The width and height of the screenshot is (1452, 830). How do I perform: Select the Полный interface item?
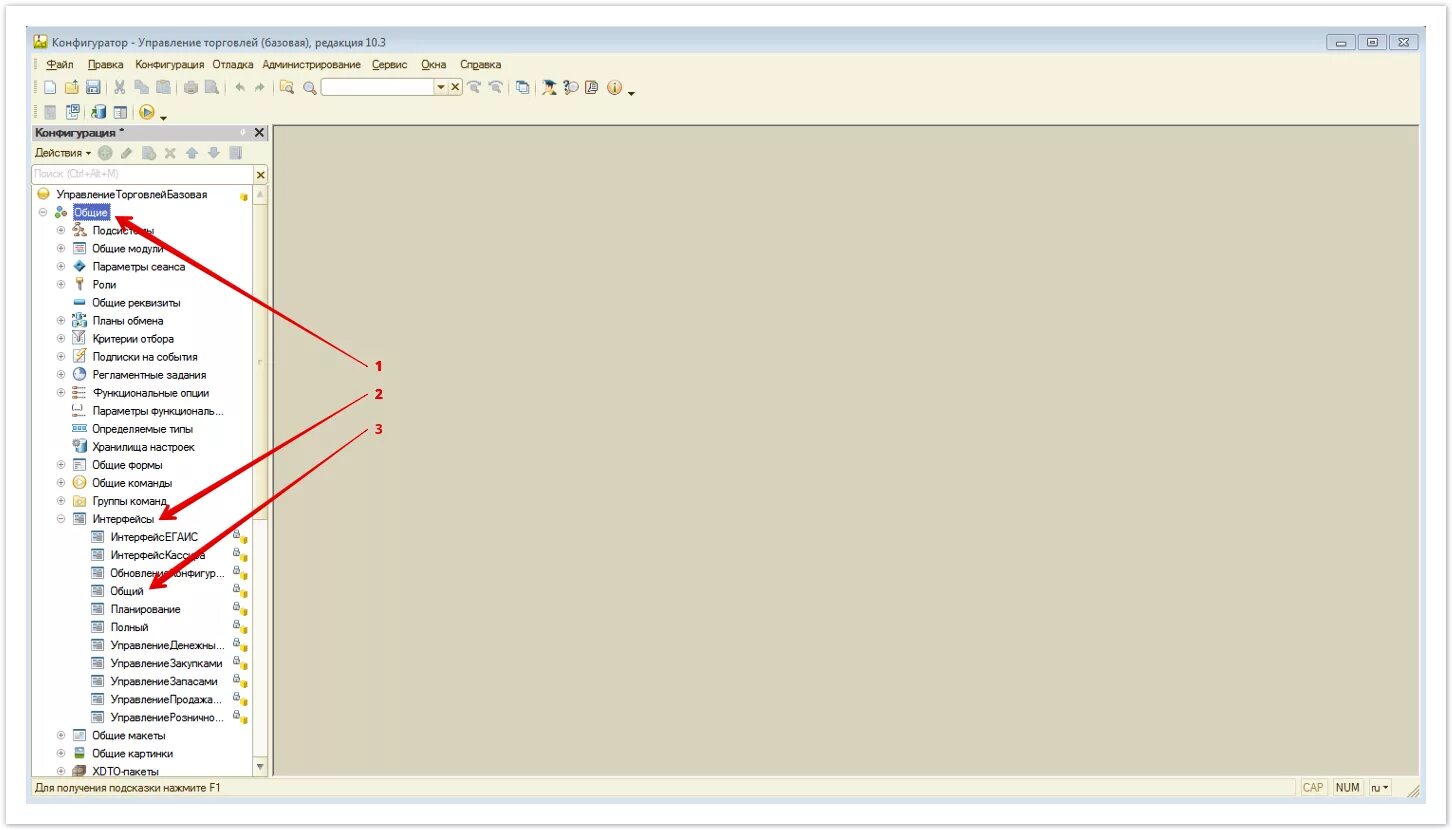pyautogui.click(x=130, y=627)
